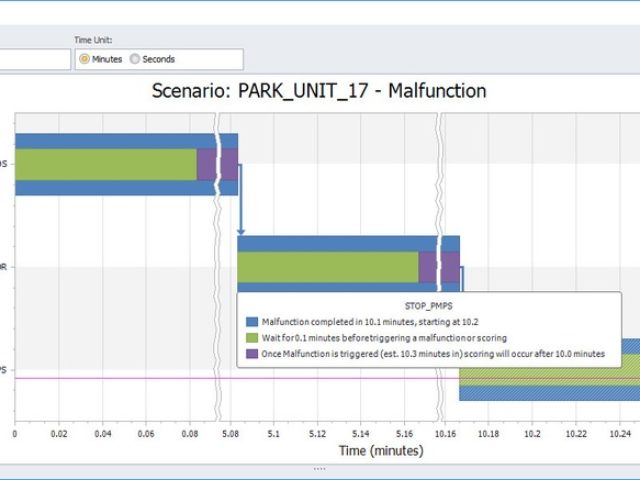Image resolution: width=640 pixels, height=480 pixels.
Task: Click text 'Once Malfunction is triggered' in tooltip
Action: (x=320, y=354)
